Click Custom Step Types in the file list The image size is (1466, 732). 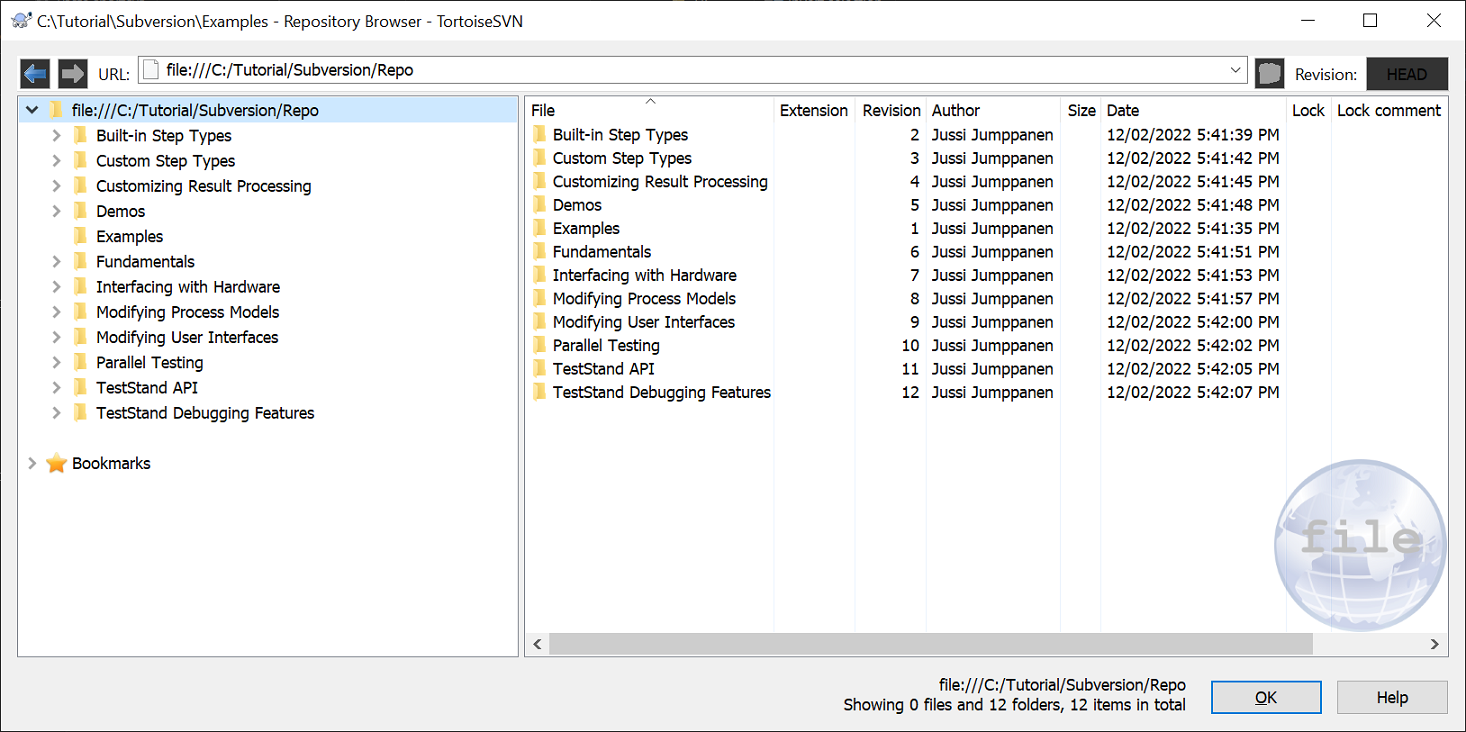622,158
